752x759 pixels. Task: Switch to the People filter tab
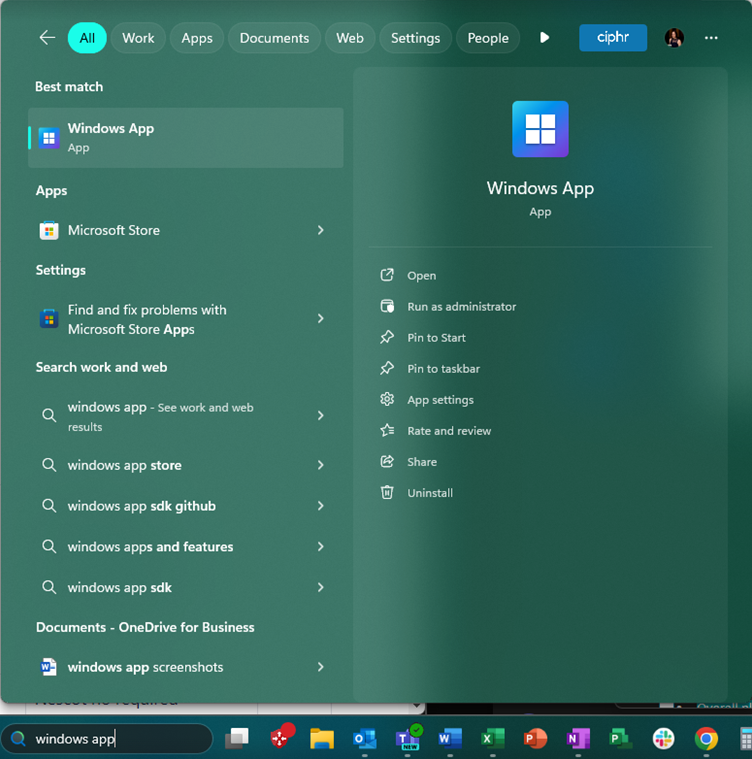(488, 38)
